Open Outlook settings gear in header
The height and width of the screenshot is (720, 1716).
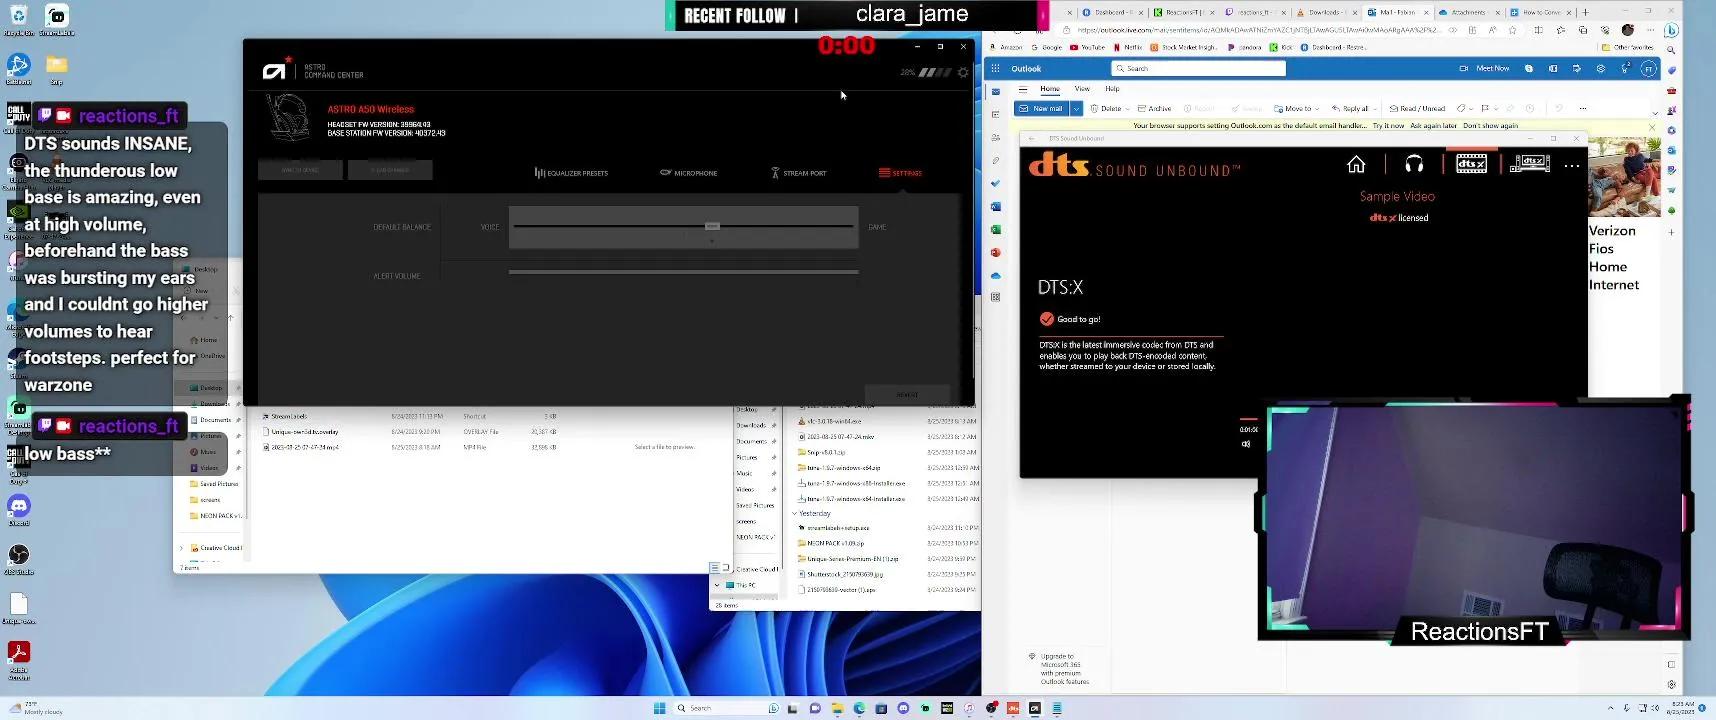[1600, 68]
